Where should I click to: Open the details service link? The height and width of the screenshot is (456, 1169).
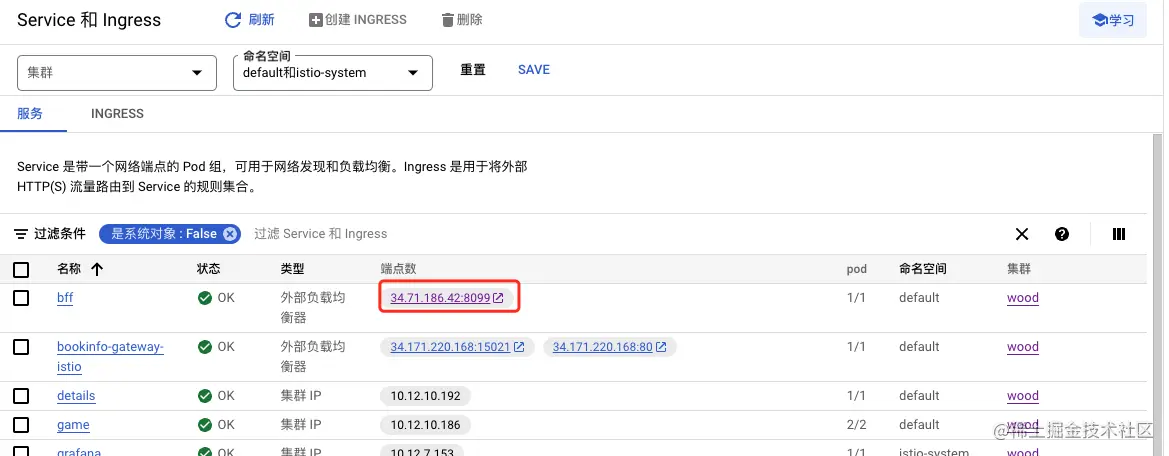[x=76, y=396]
